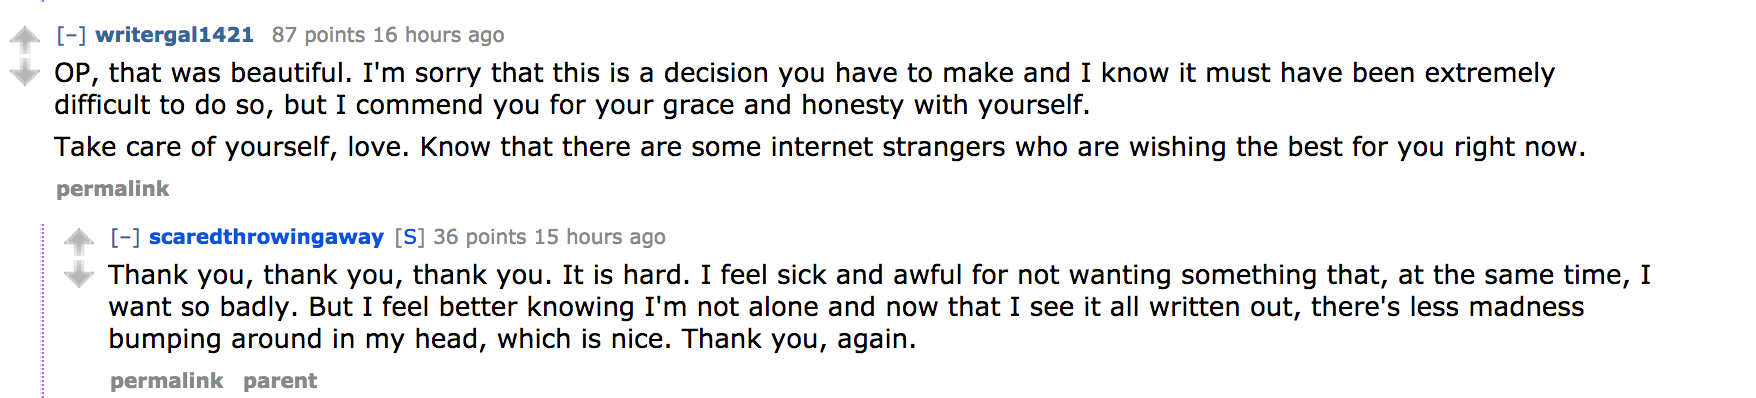Collapse writergal1421's comment with [–] toggle
Image resolution: width=1756 pixels, height=398 pixels.
pyautogui.click(x=70, y=35)
